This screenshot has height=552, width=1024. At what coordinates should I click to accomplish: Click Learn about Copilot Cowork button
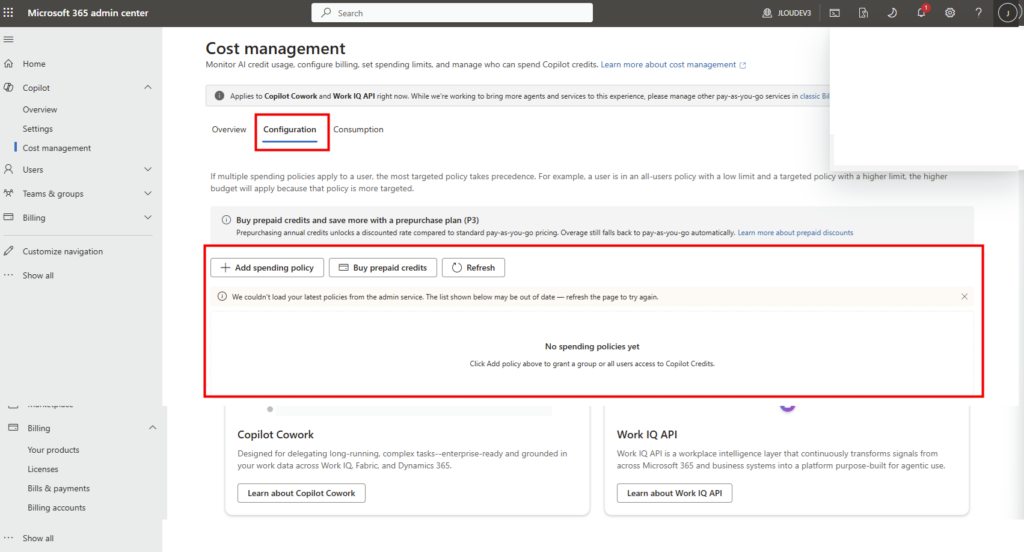tap(302, 493)
